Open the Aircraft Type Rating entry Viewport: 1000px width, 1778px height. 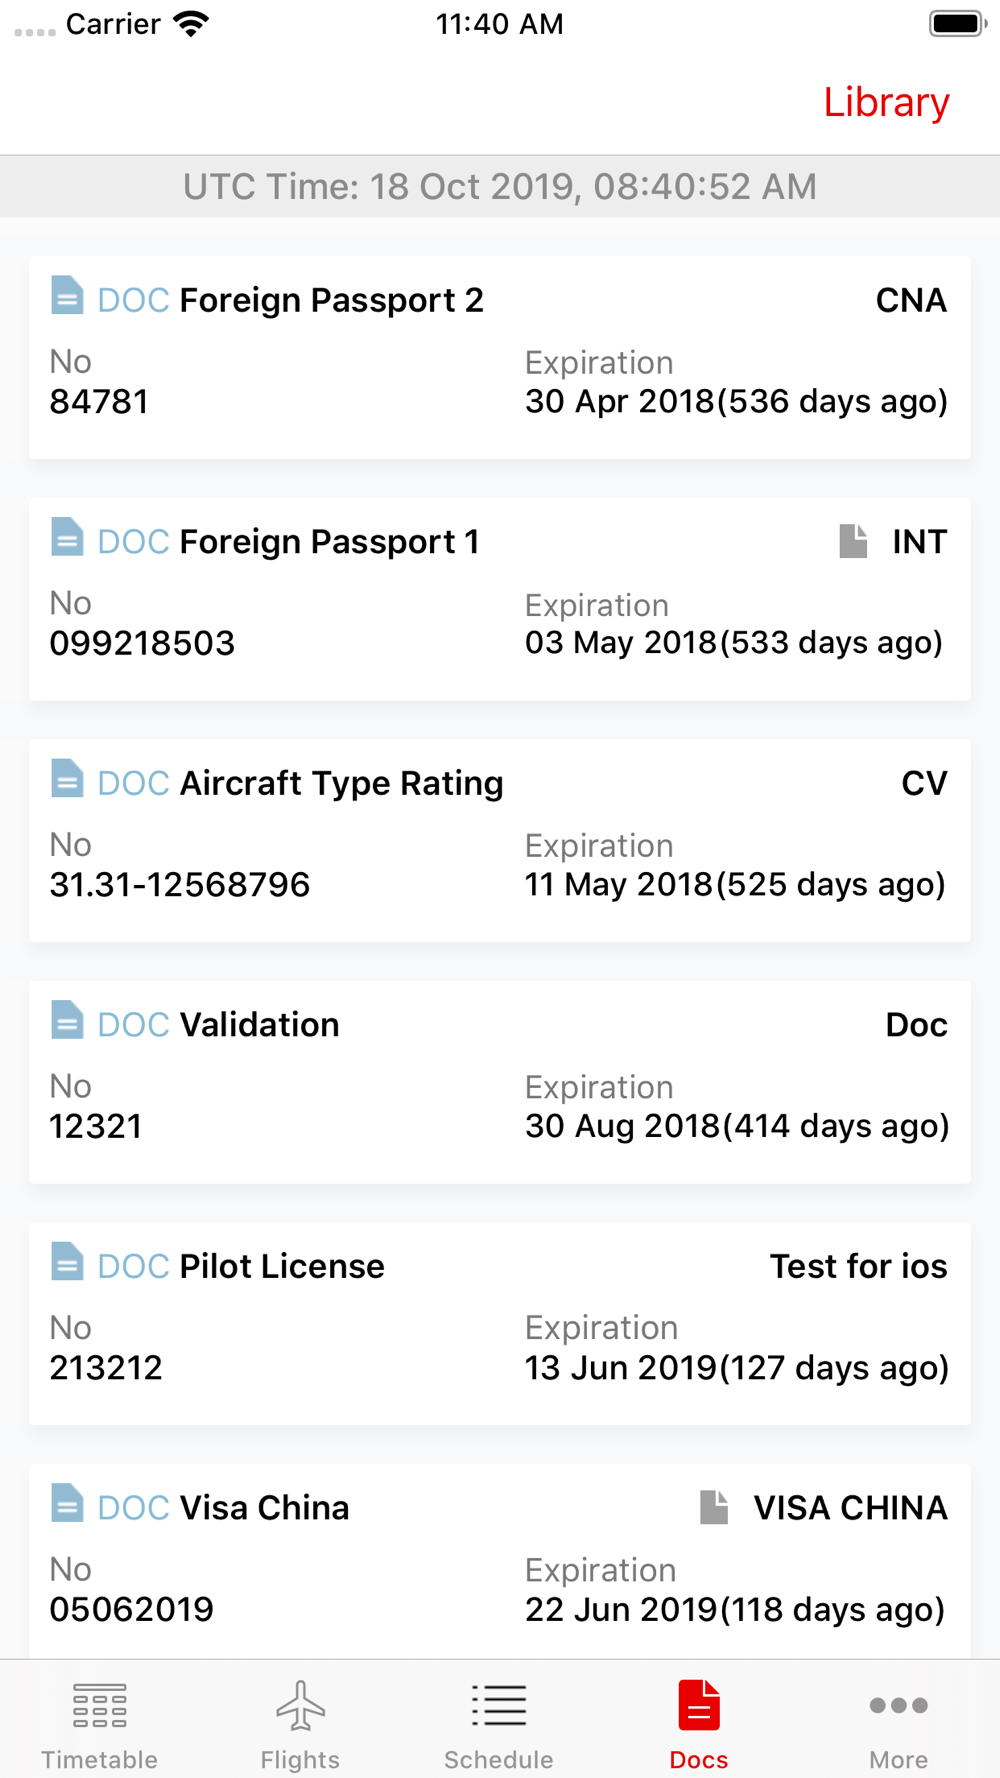(500, 841)
